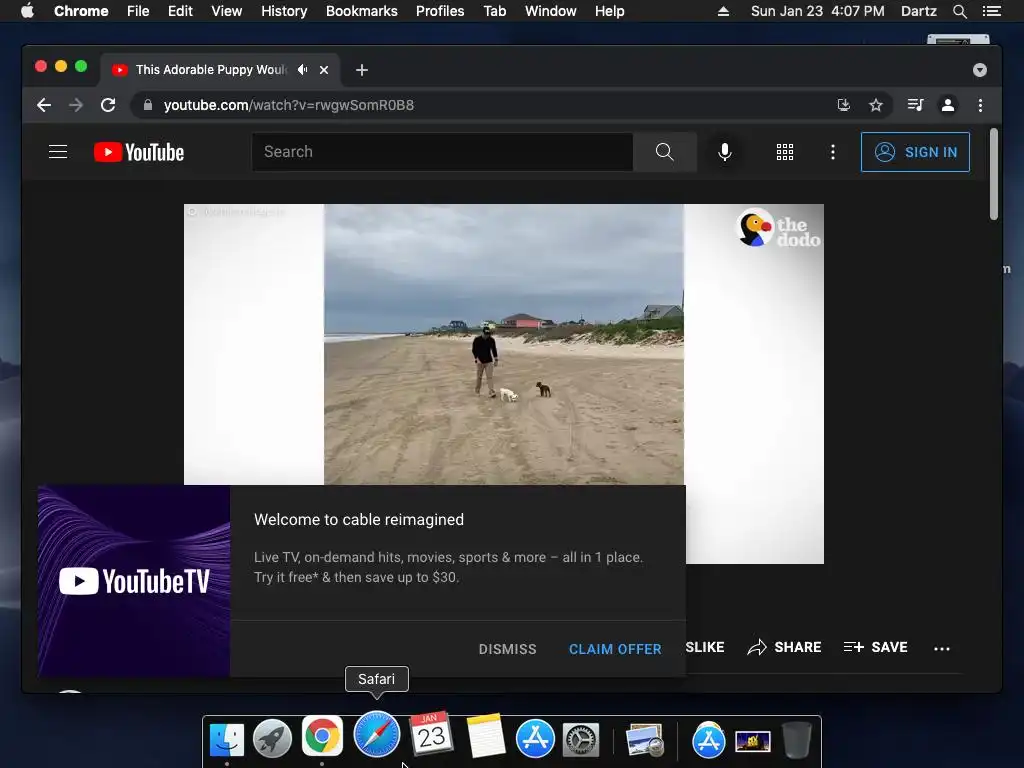This screenshot has width=1024, height=768.
Task: Launch Safari from the Dock
Action: click(377, 735)
